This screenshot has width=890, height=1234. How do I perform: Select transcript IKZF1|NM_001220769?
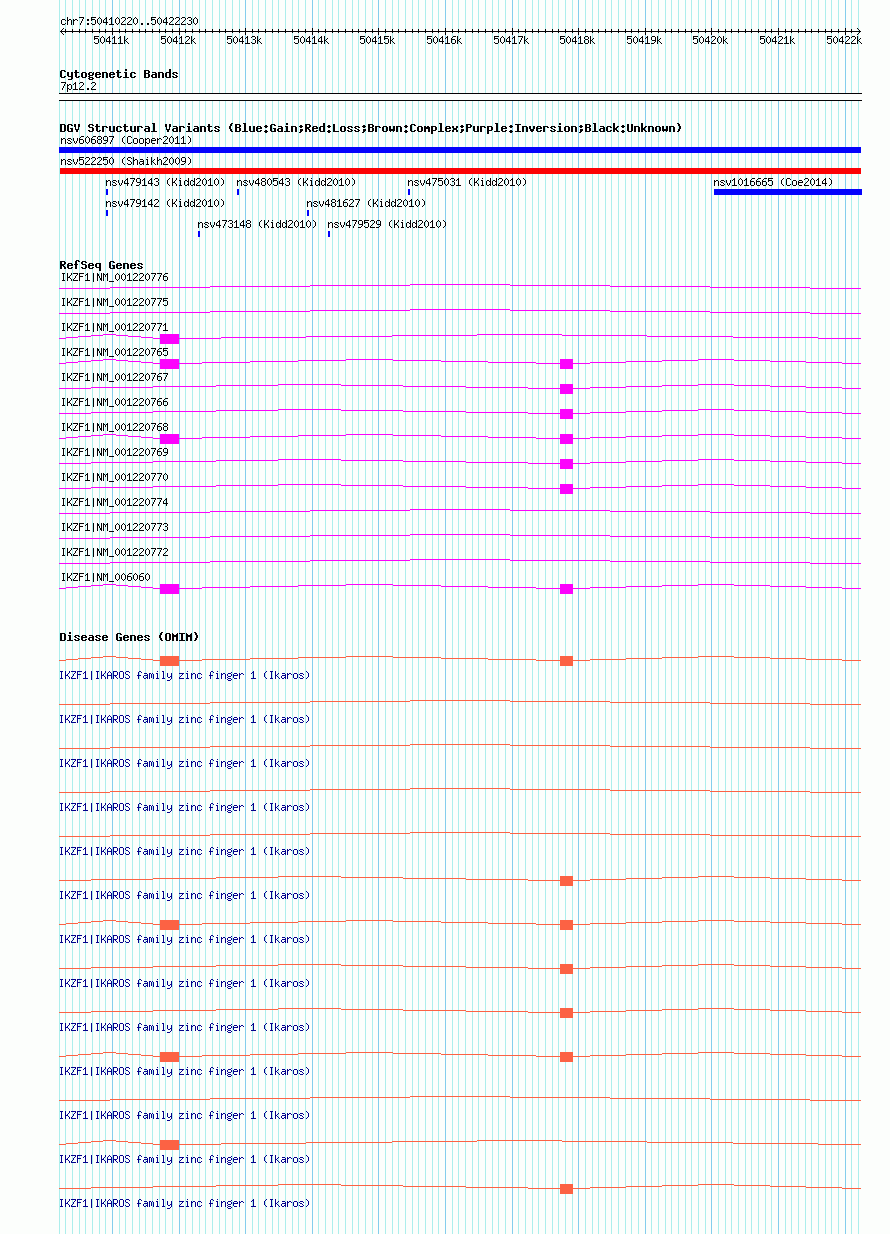click(x=115, y=452)
